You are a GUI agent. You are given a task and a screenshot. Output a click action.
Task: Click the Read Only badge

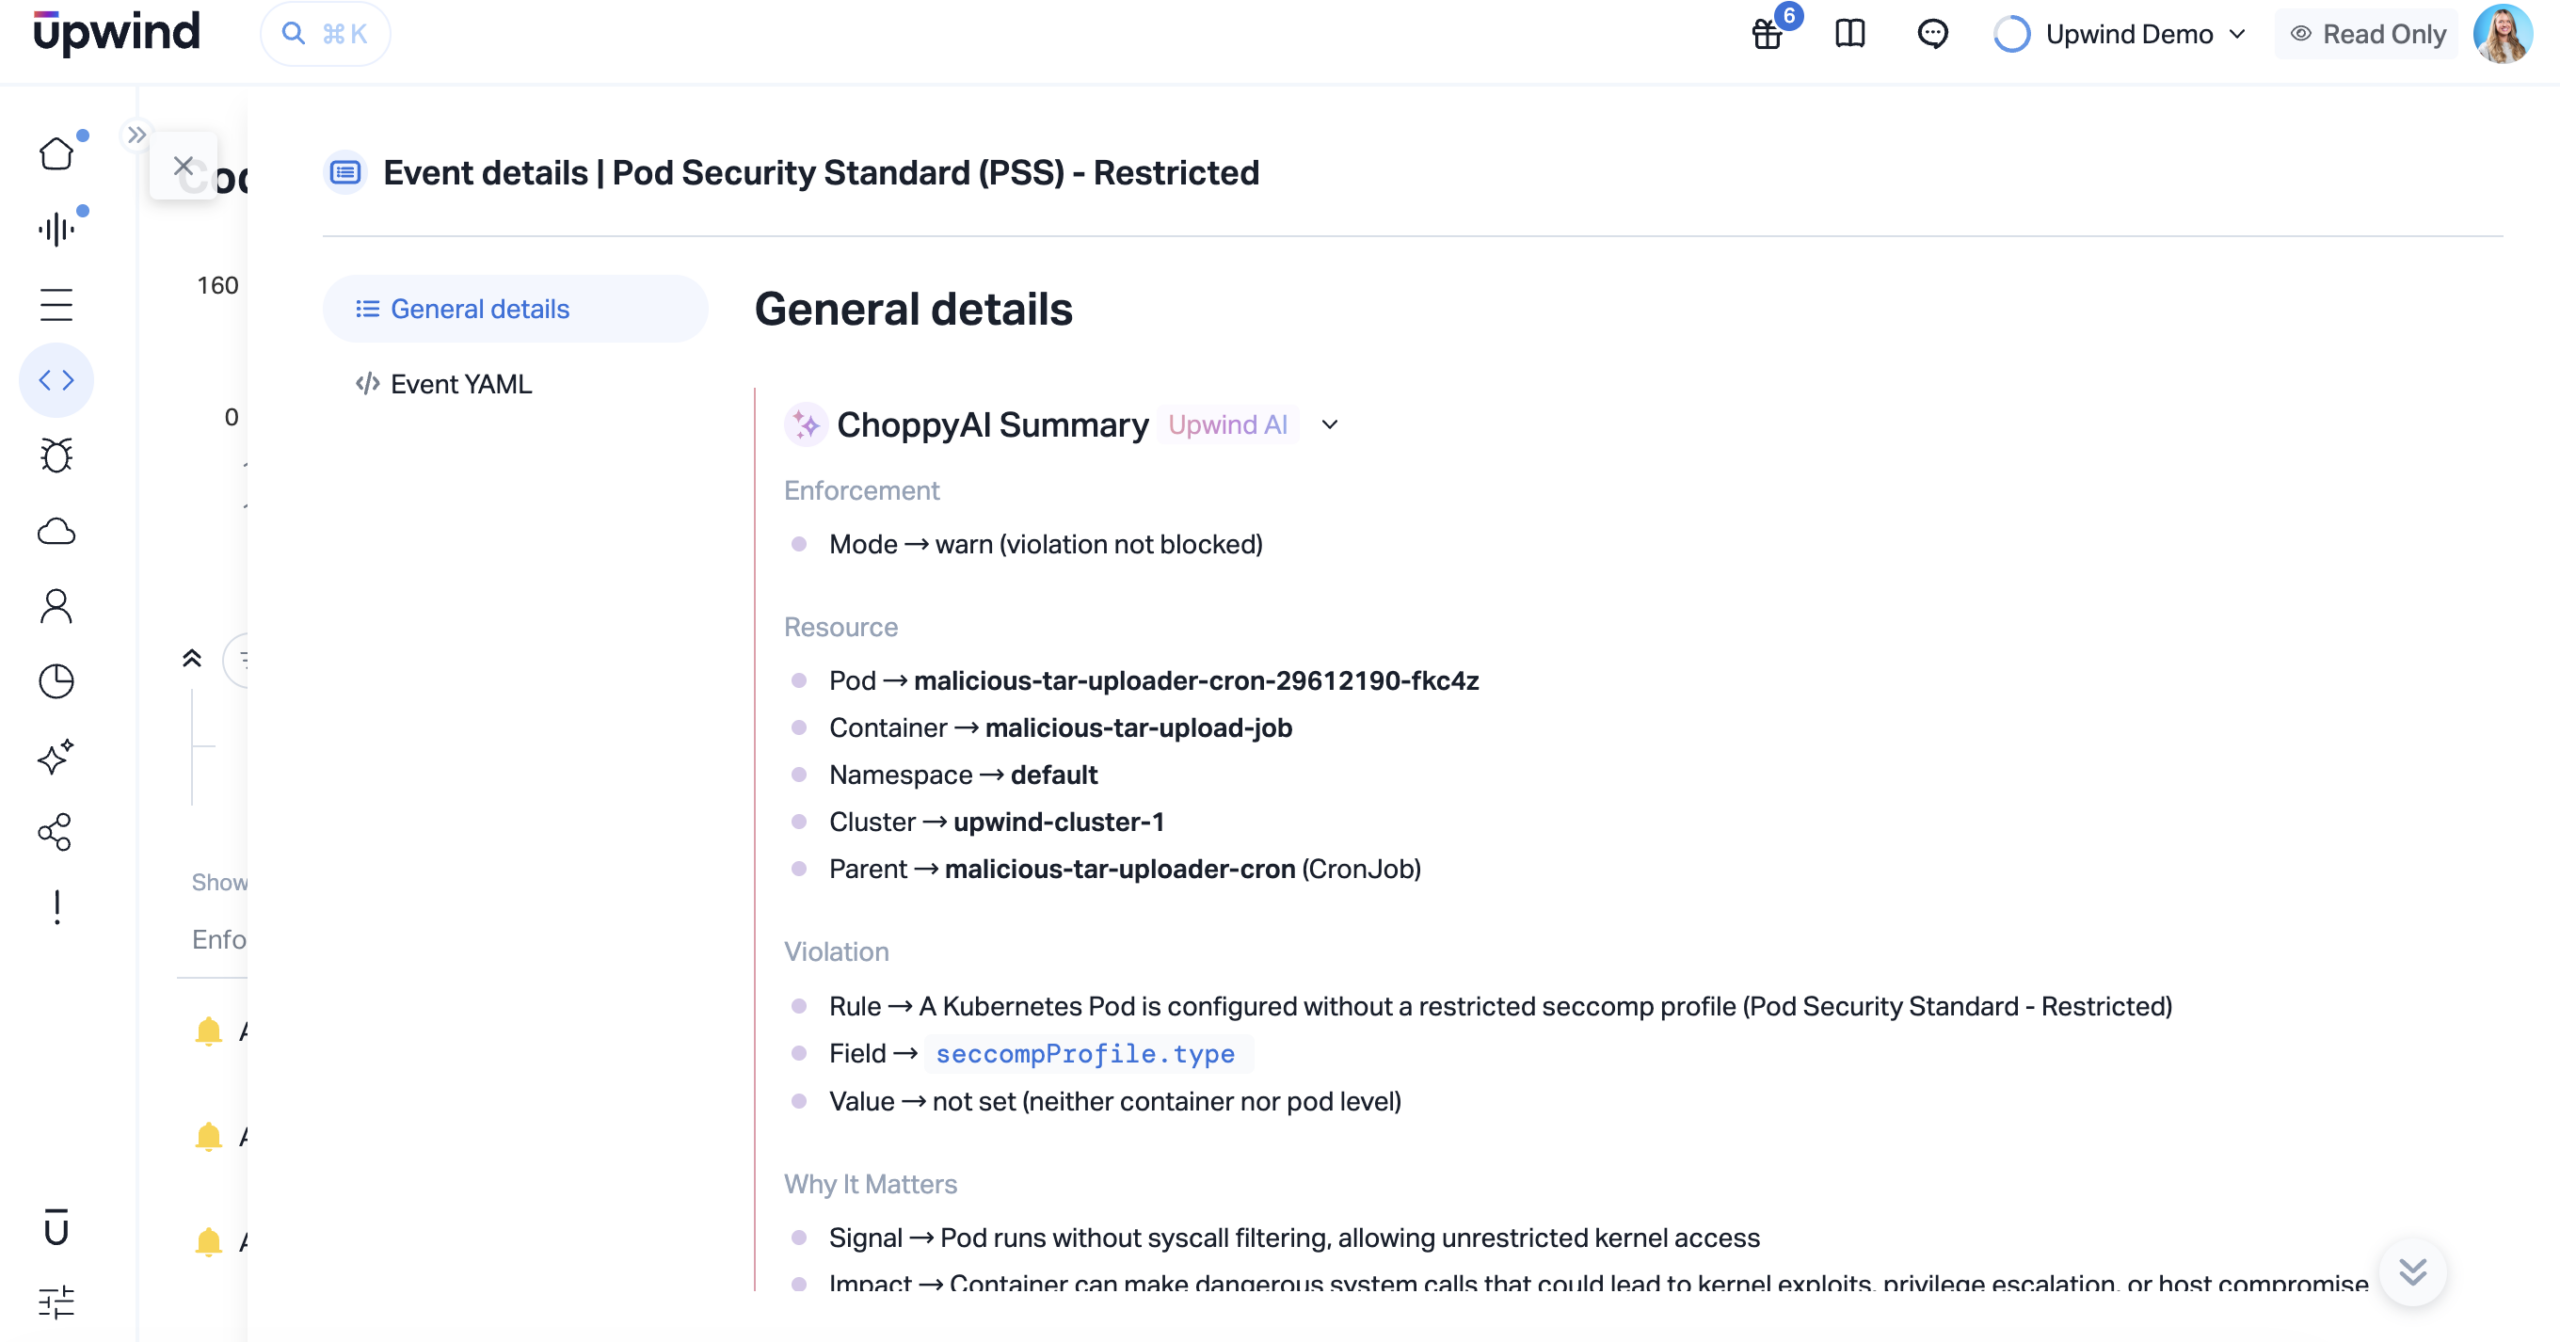(2367, 34)
